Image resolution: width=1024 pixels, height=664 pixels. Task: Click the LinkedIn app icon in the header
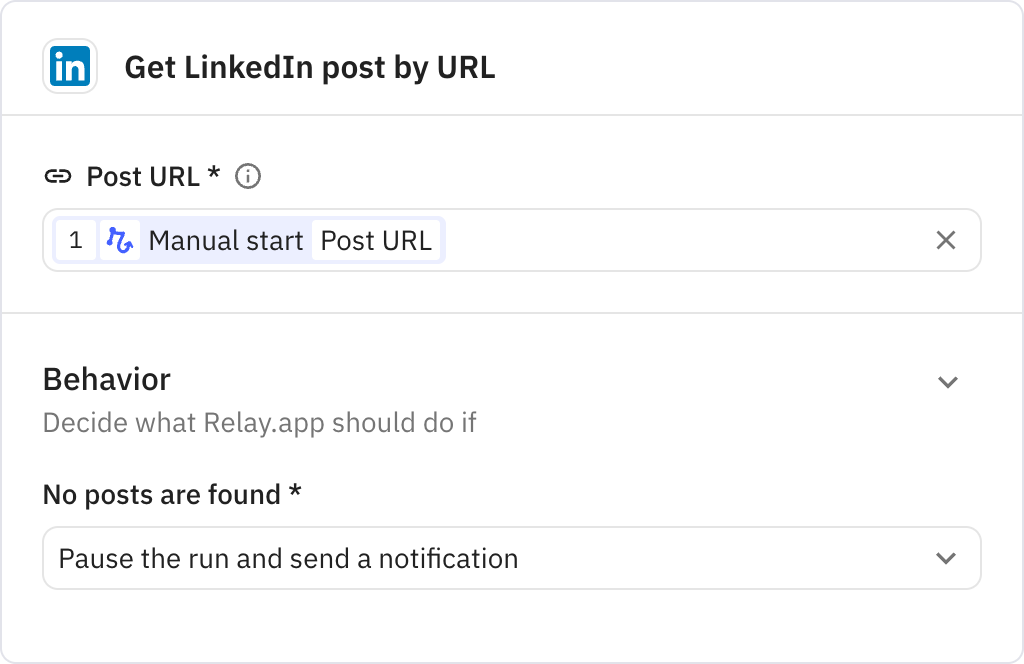pyautogui.click(x=70, y=66)
